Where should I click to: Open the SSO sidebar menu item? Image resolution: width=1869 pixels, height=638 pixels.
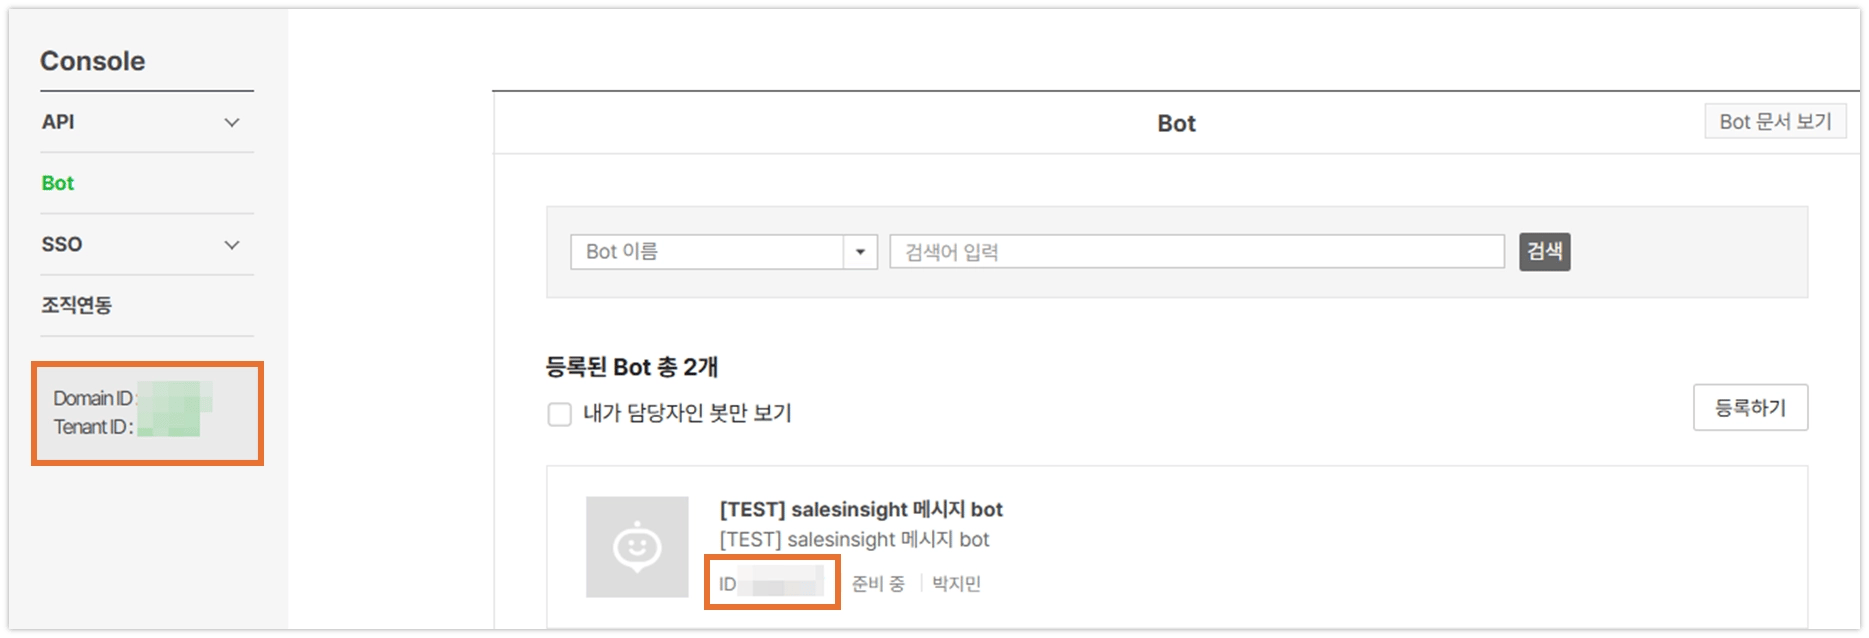tap(62, 244)
